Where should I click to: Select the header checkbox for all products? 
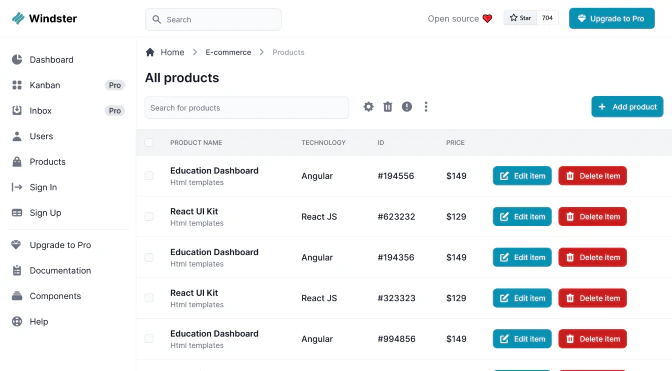click(149, 143)
